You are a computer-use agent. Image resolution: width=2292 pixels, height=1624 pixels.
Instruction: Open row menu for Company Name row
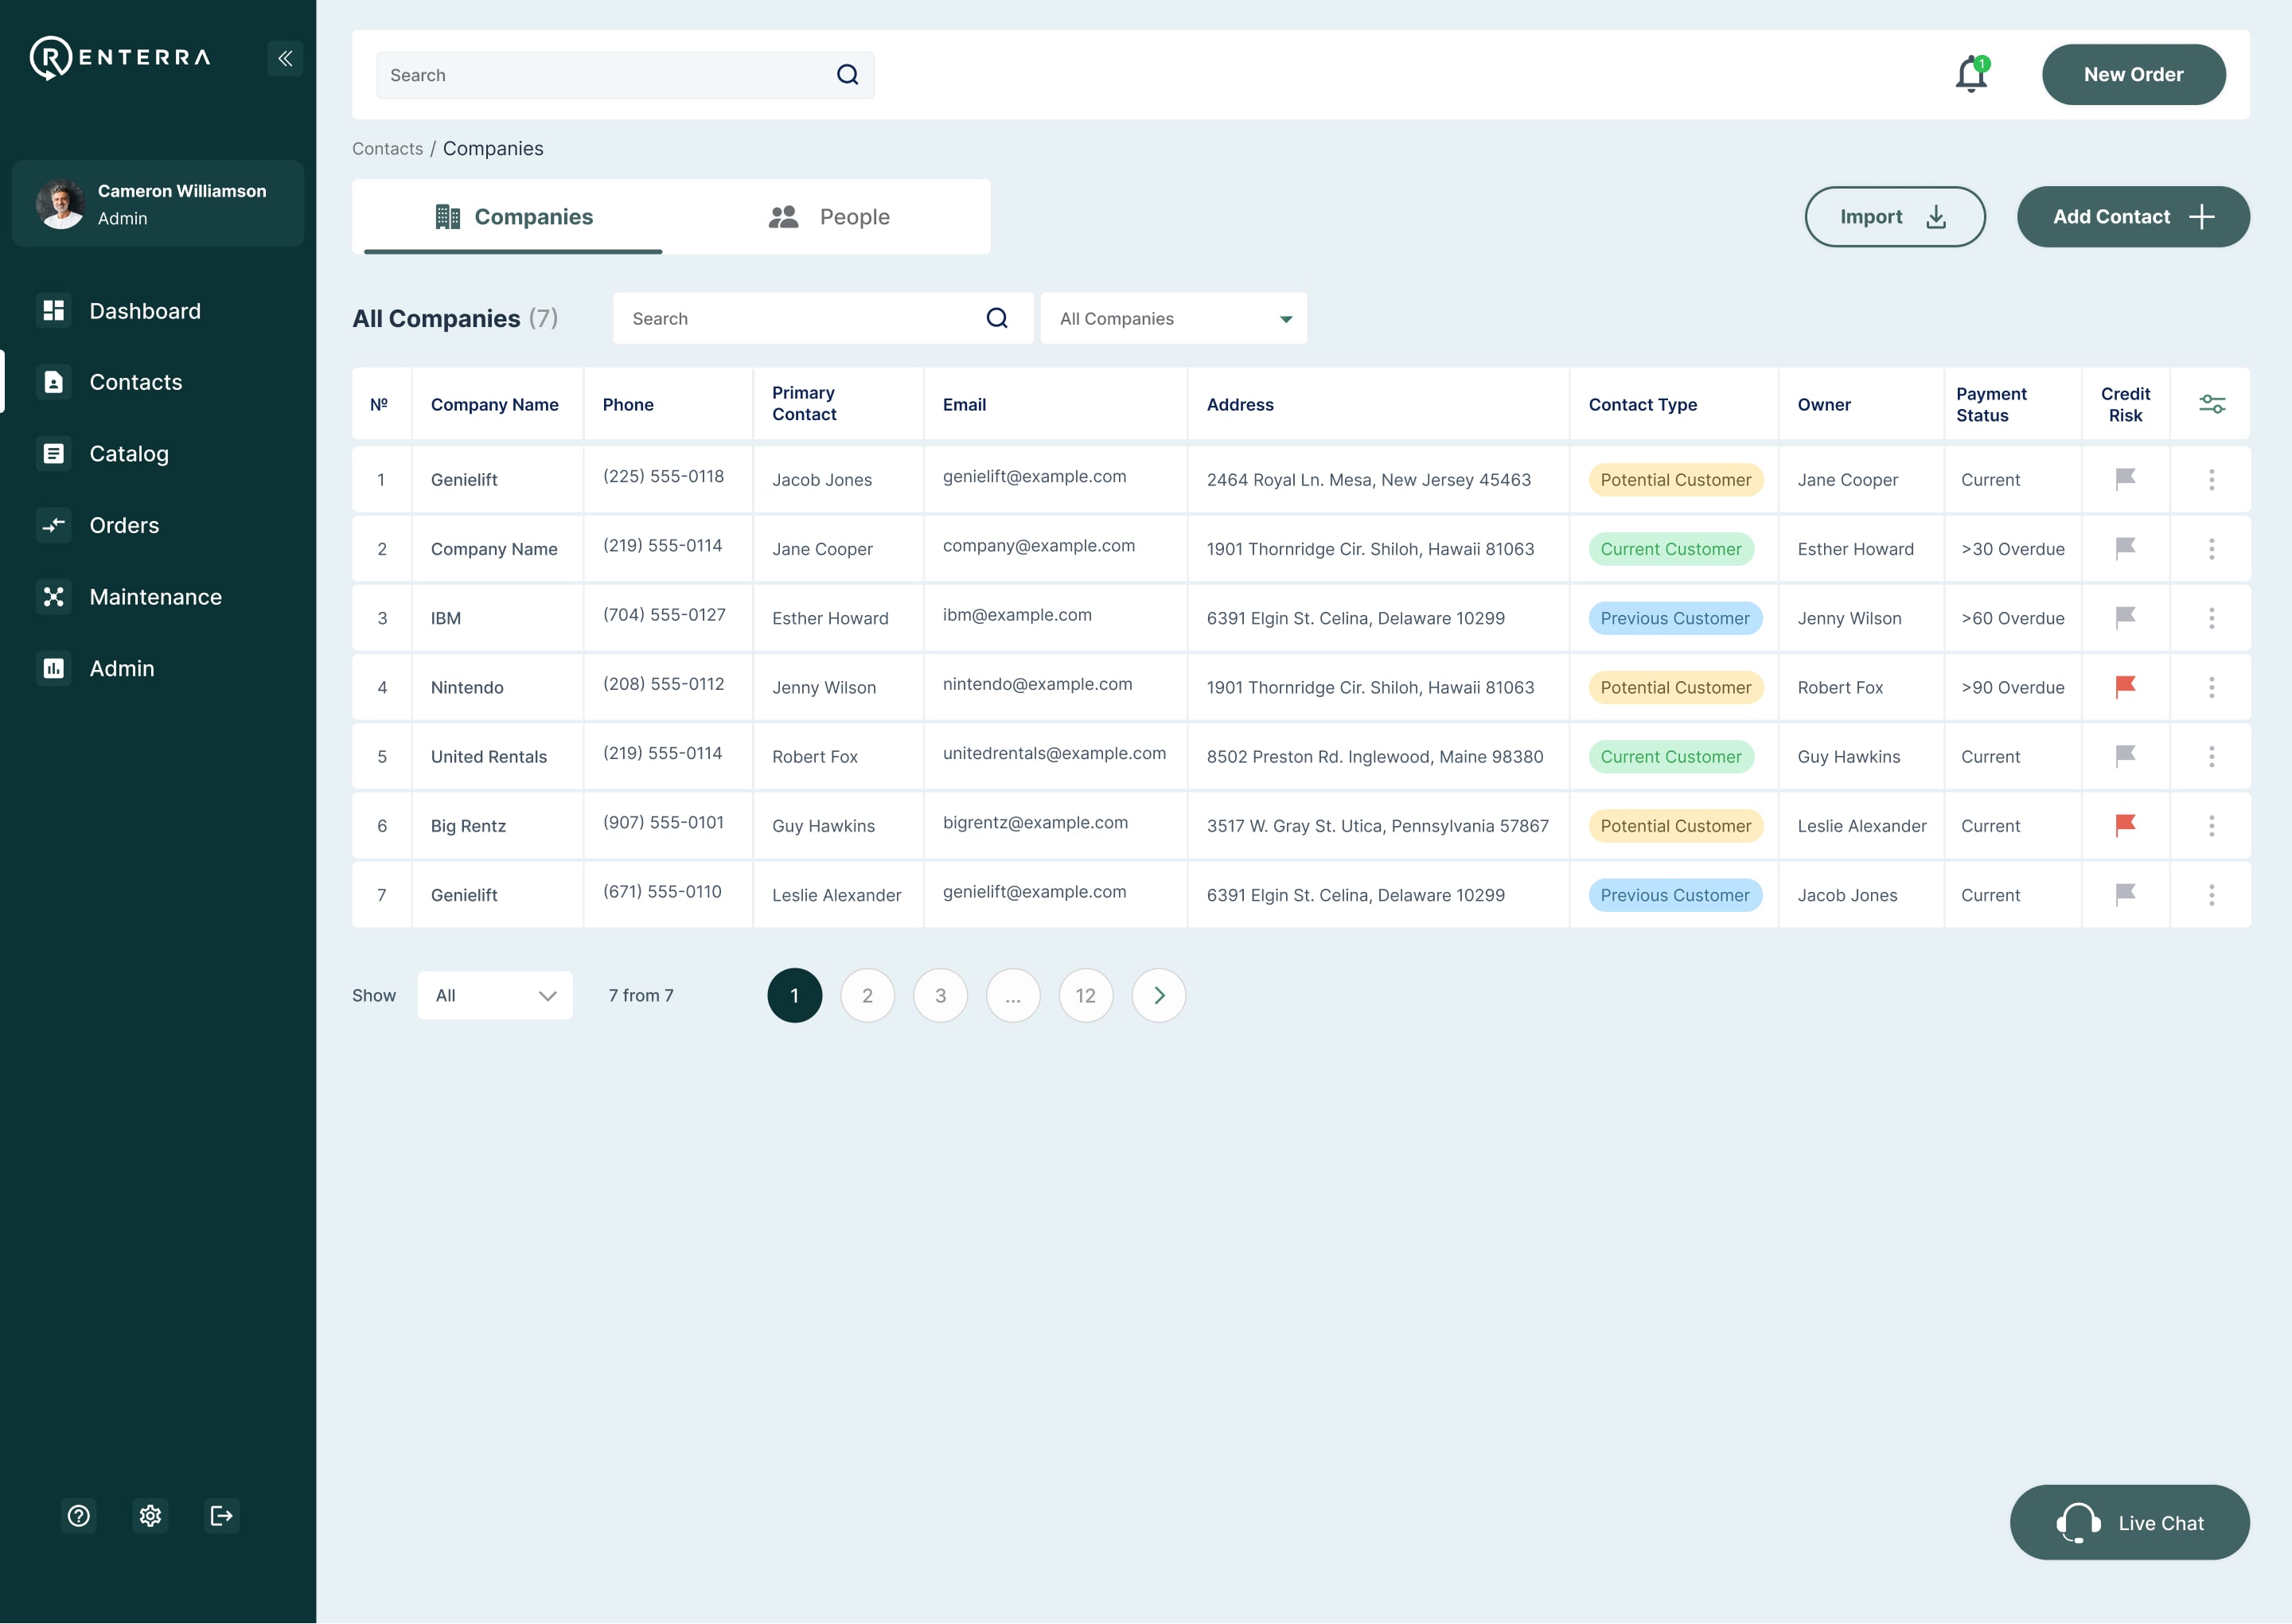pyautogui.click(x=2211, y=549)
